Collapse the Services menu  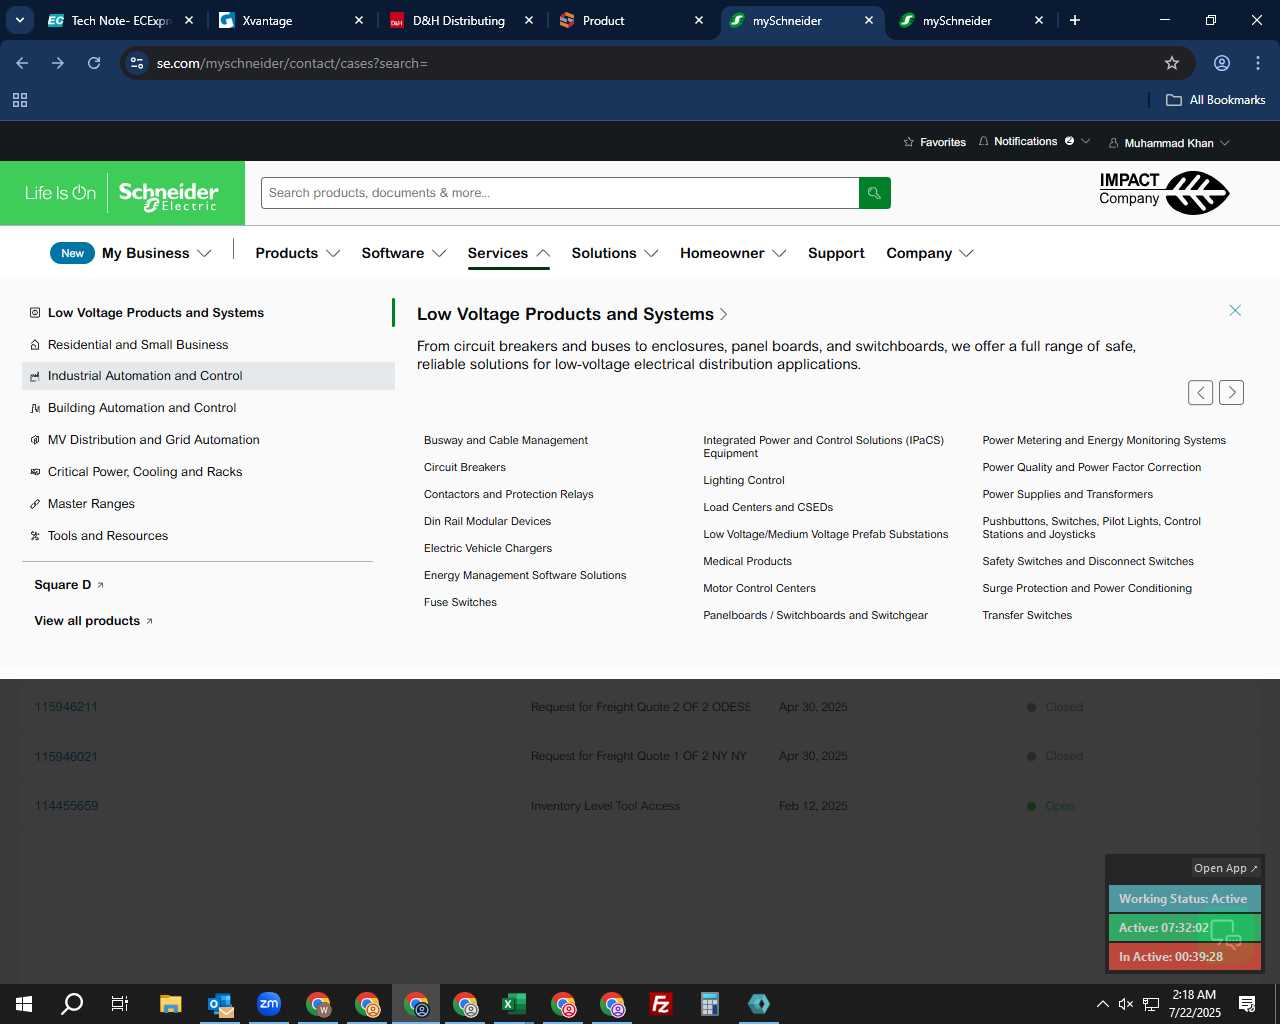509,253
